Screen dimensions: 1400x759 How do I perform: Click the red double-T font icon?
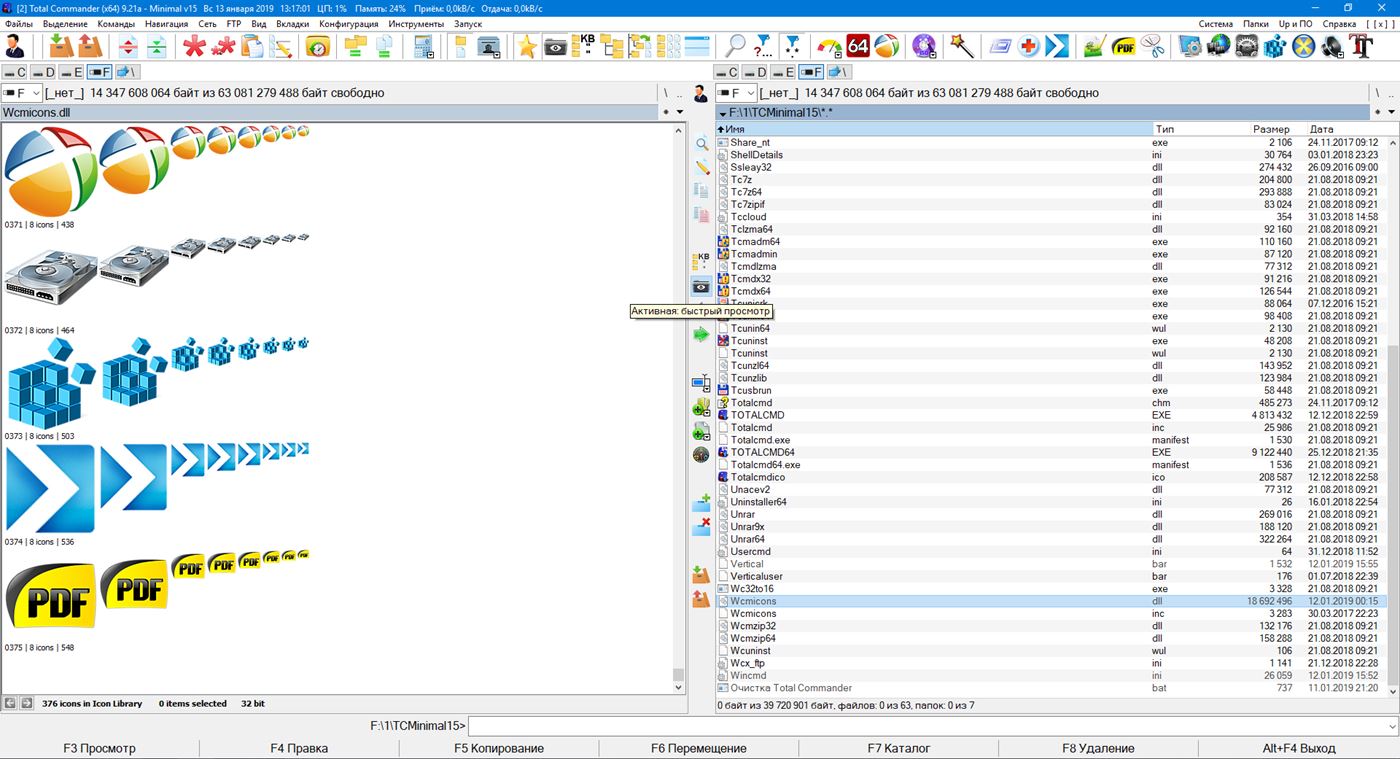1360,46
